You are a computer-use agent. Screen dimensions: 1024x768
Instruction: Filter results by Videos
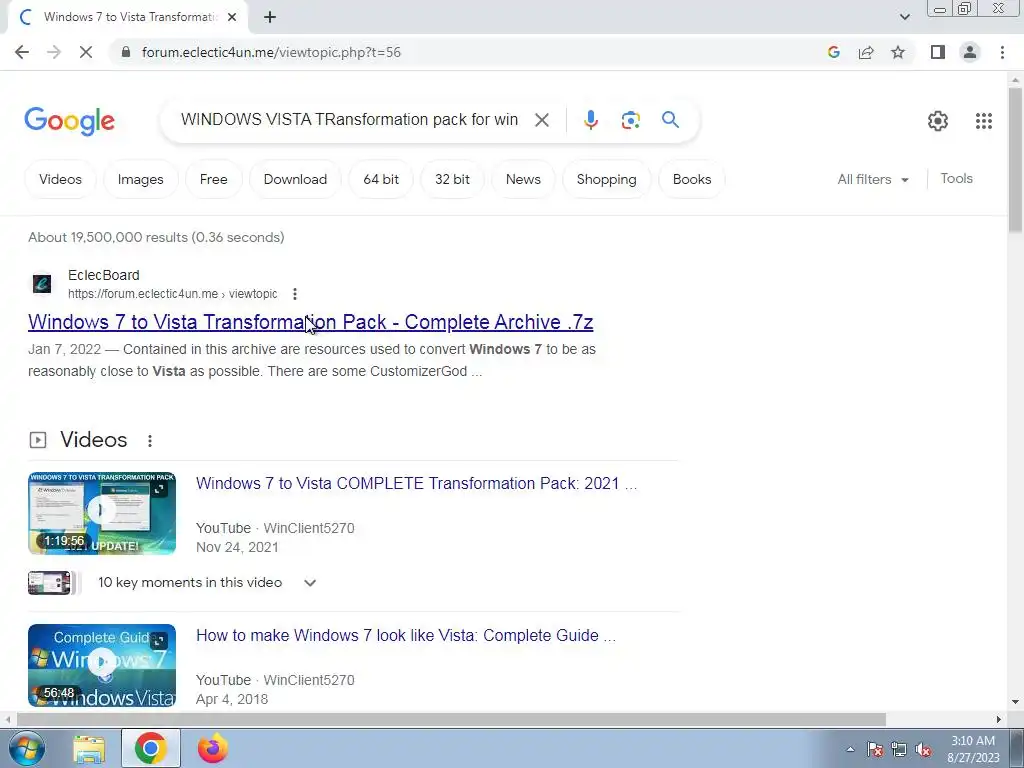pos(60,180)
